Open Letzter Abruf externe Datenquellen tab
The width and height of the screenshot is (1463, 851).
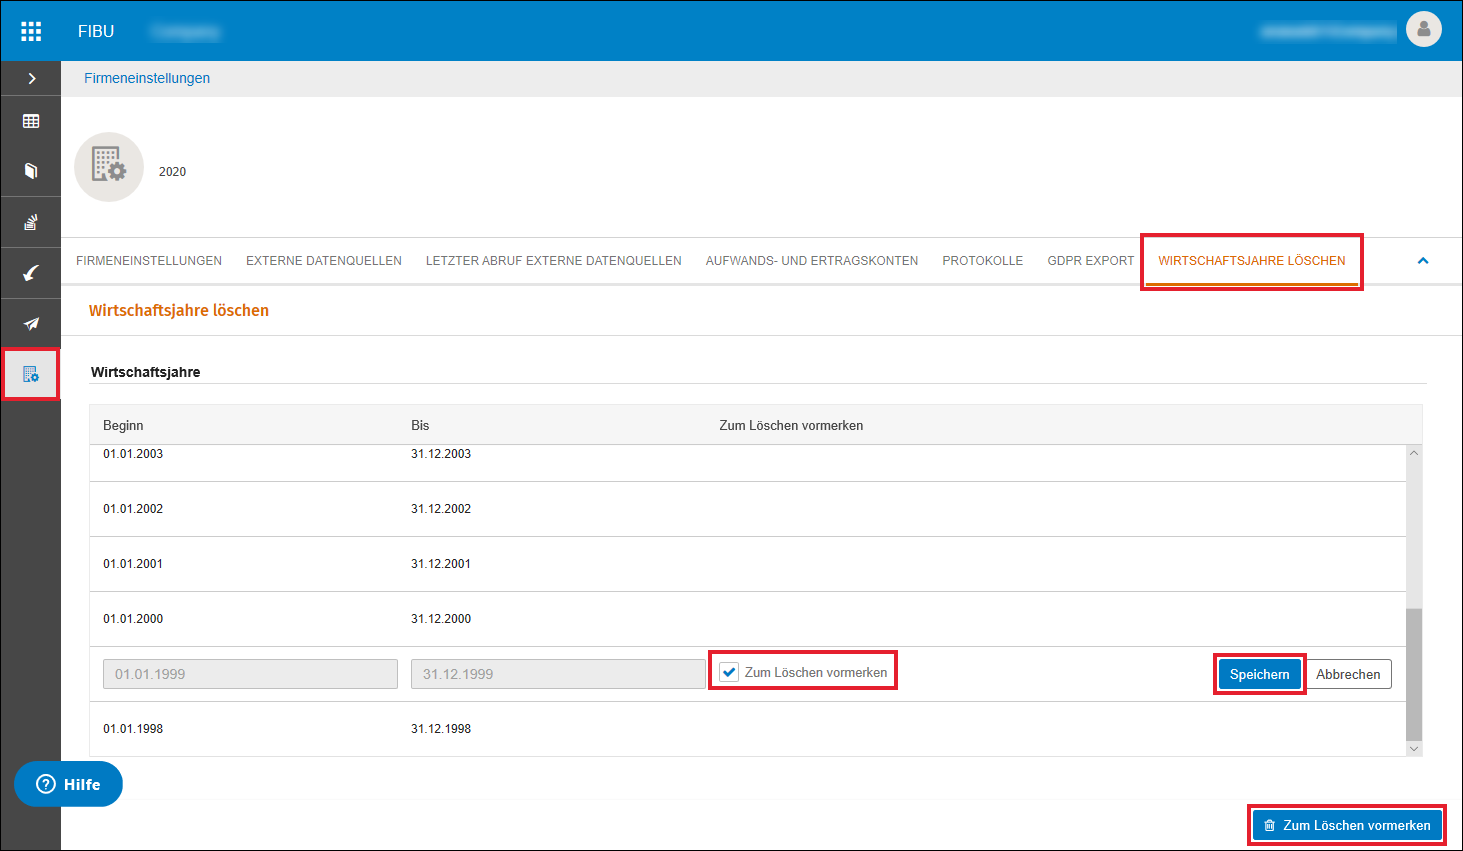554,261
